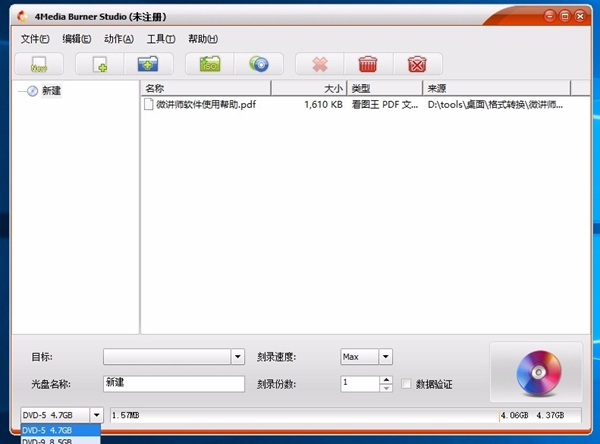Select file 微讲师软件使用帮助.pdf
This screenshot has height=444, width=600.
[206, 104]
